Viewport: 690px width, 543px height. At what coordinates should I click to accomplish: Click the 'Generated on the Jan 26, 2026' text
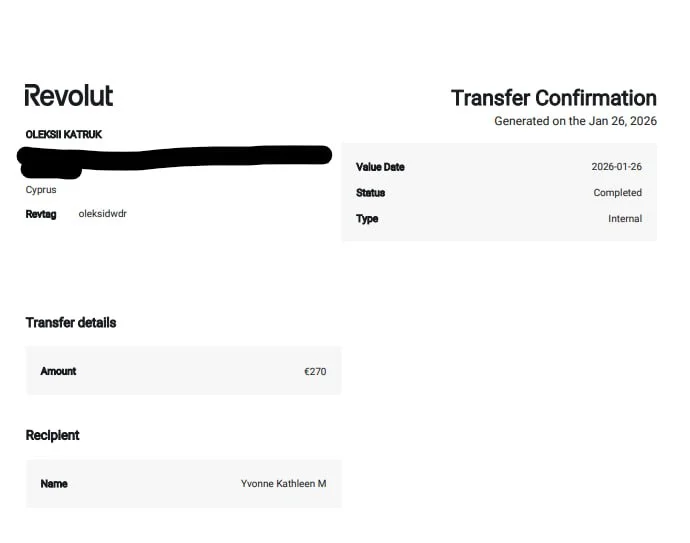pyautogui.click(x=575, y=121)
